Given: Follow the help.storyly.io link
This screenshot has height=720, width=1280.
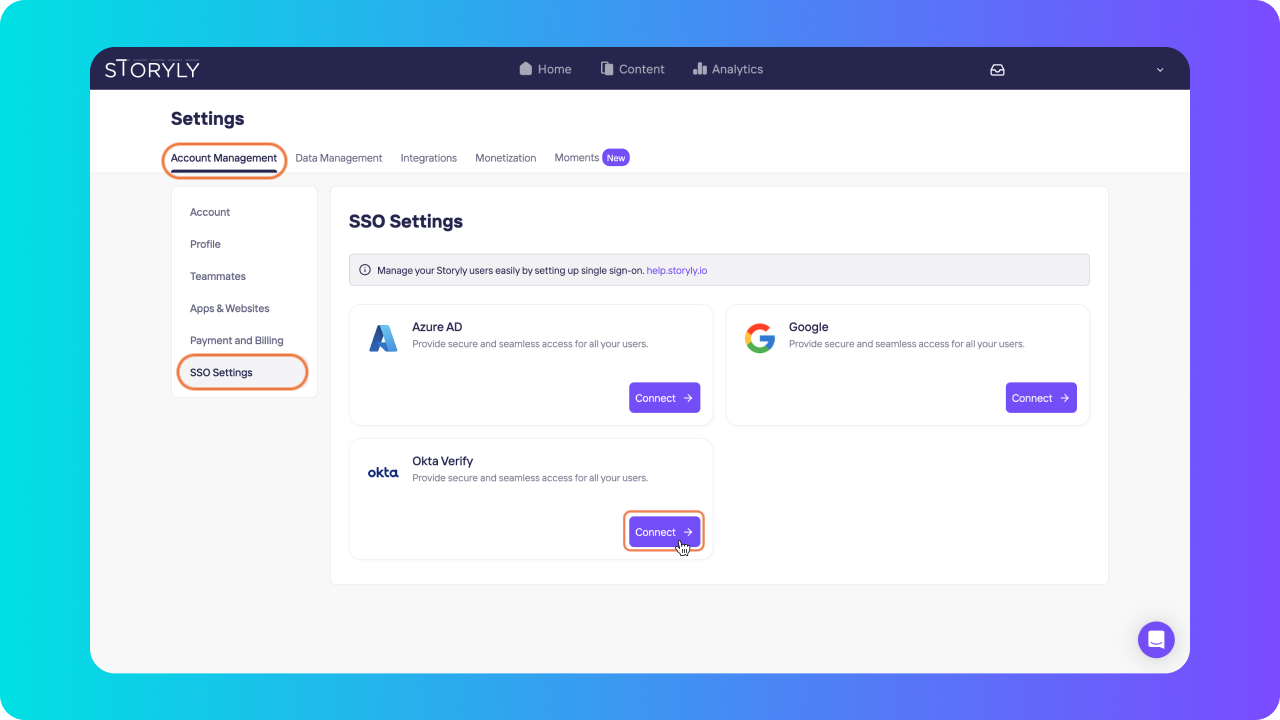Looking at the screenshot, I should click(677, 270).
